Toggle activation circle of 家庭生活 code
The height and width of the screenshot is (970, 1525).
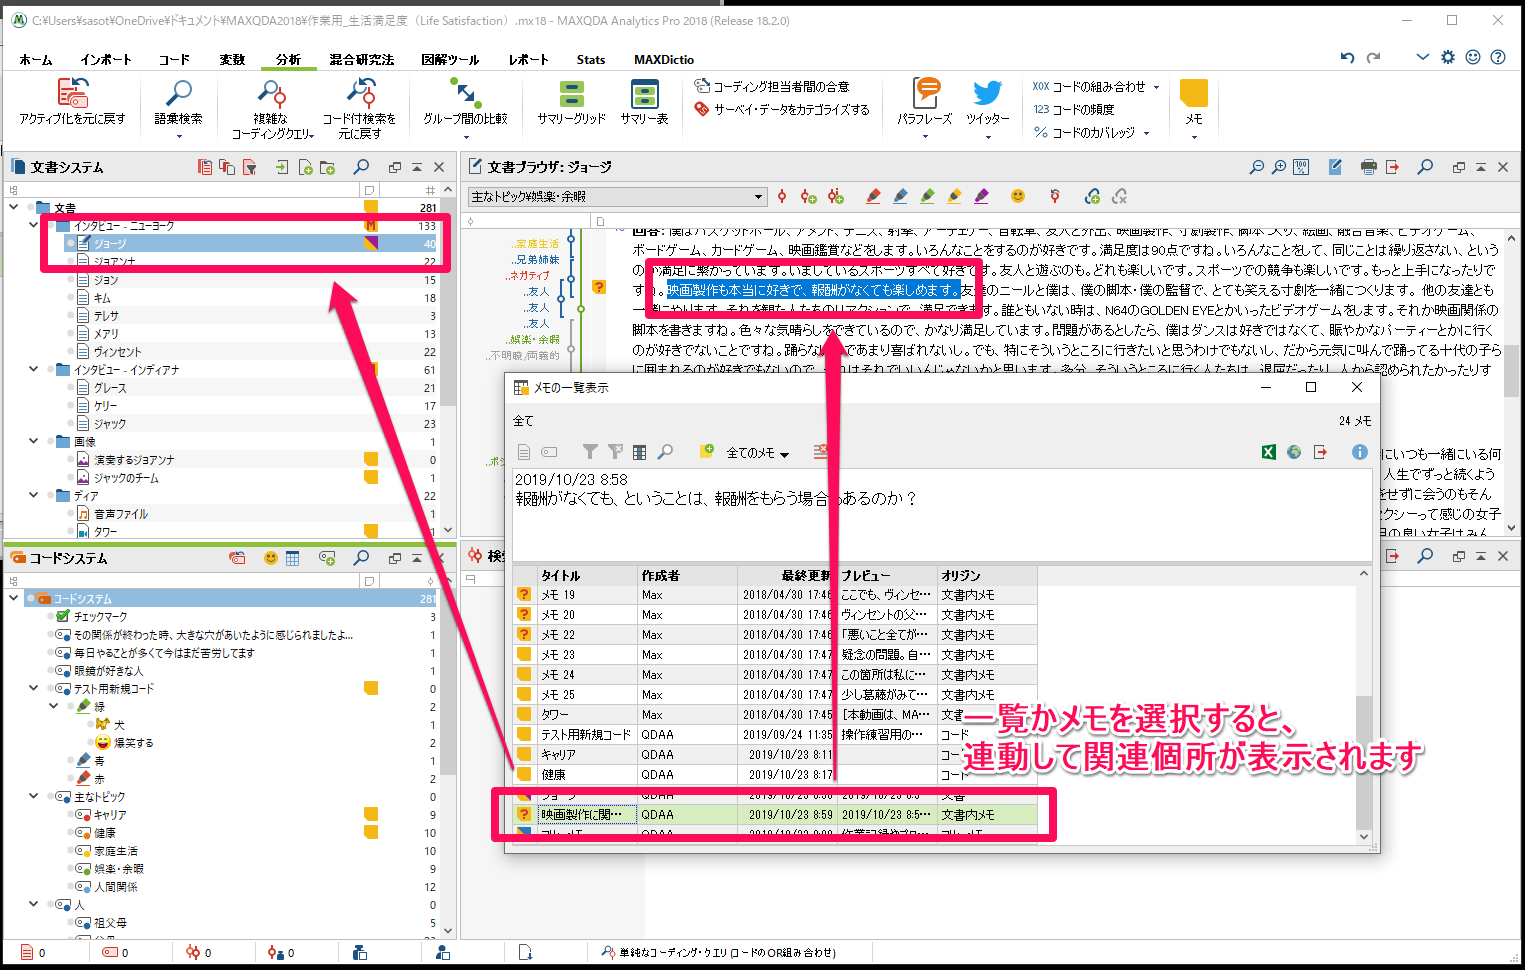tap(70, 851)
